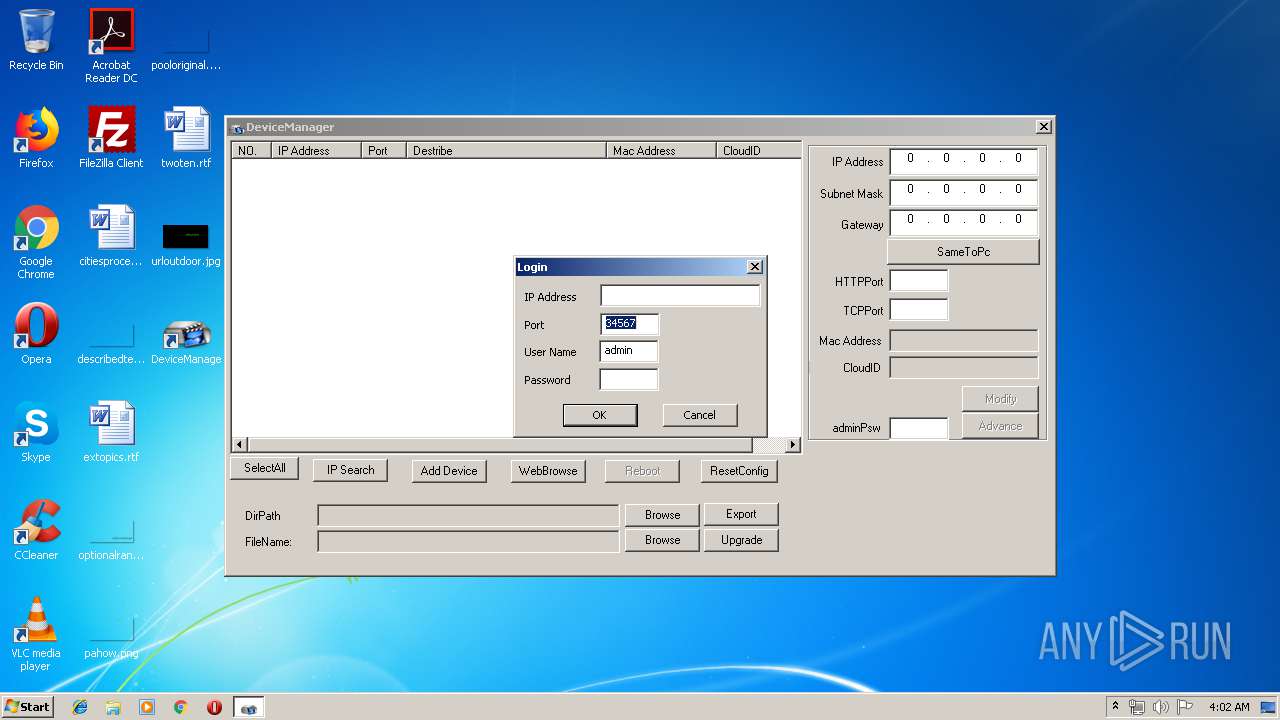Open the network tray icon
This screenshot has height=720, width=1280.
[1137, 707]
